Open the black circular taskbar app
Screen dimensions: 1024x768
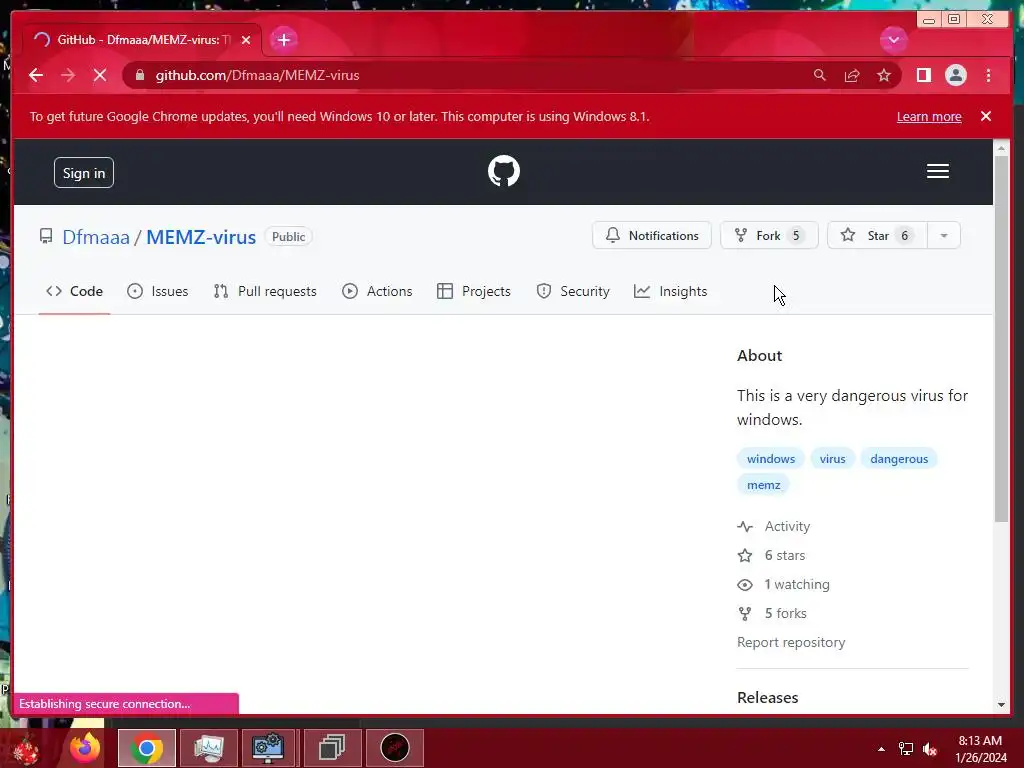pos(394,748)
